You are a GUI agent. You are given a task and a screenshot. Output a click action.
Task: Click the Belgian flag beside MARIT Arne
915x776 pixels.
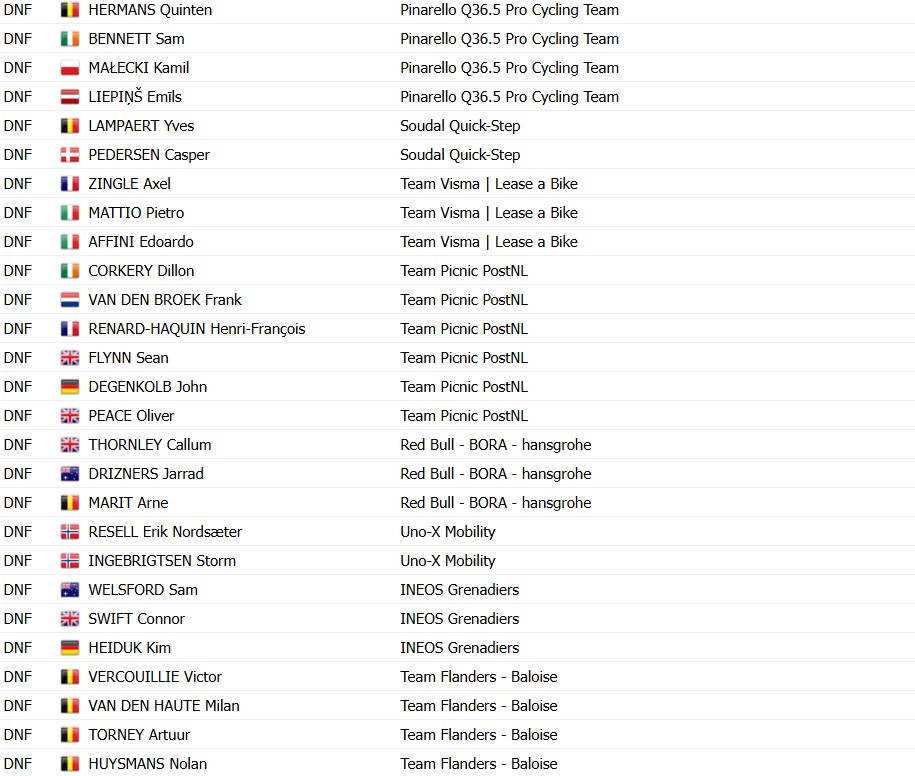point(69,503)
